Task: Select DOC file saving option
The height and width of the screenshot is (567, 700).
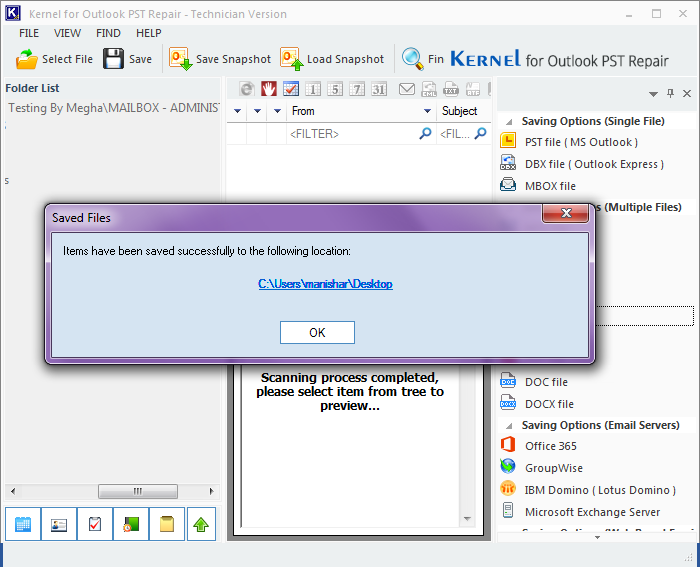Action: pyautogui.click(x=546, y=382)
